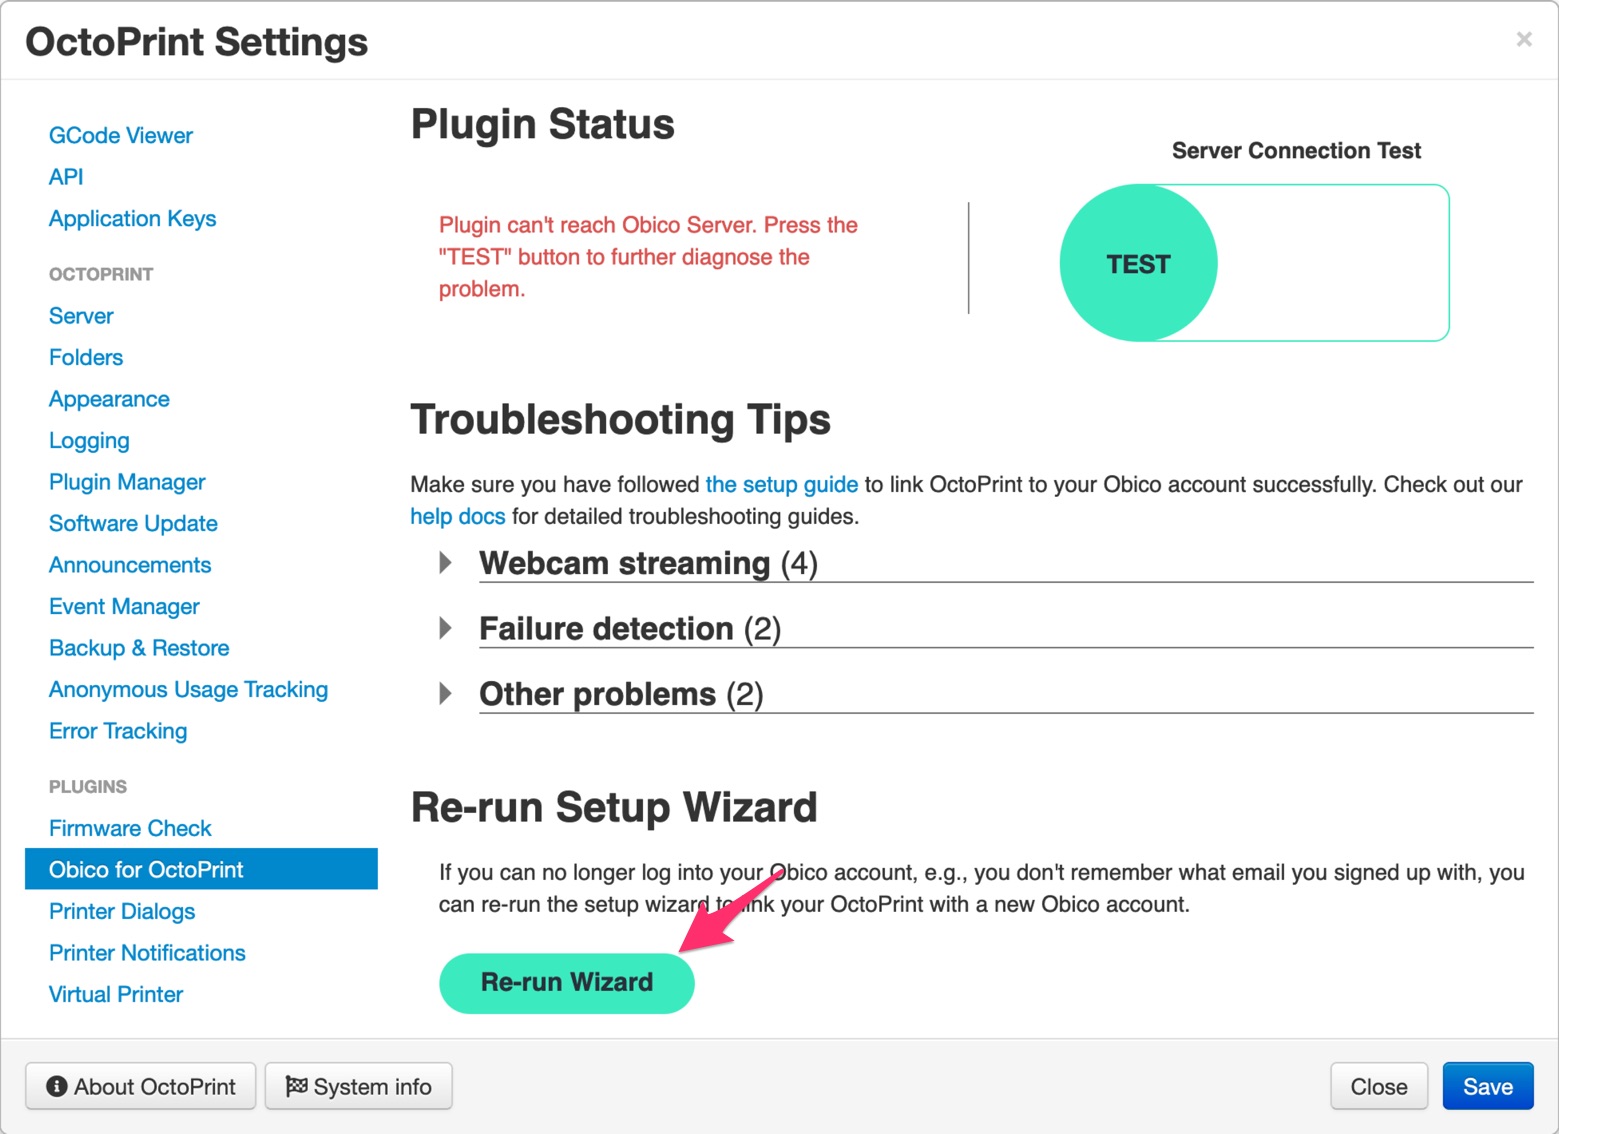This screenshot has width=1600, height=1134.
Task: Select Plugin Manager in the sidebar
Action: click(127, 482)
